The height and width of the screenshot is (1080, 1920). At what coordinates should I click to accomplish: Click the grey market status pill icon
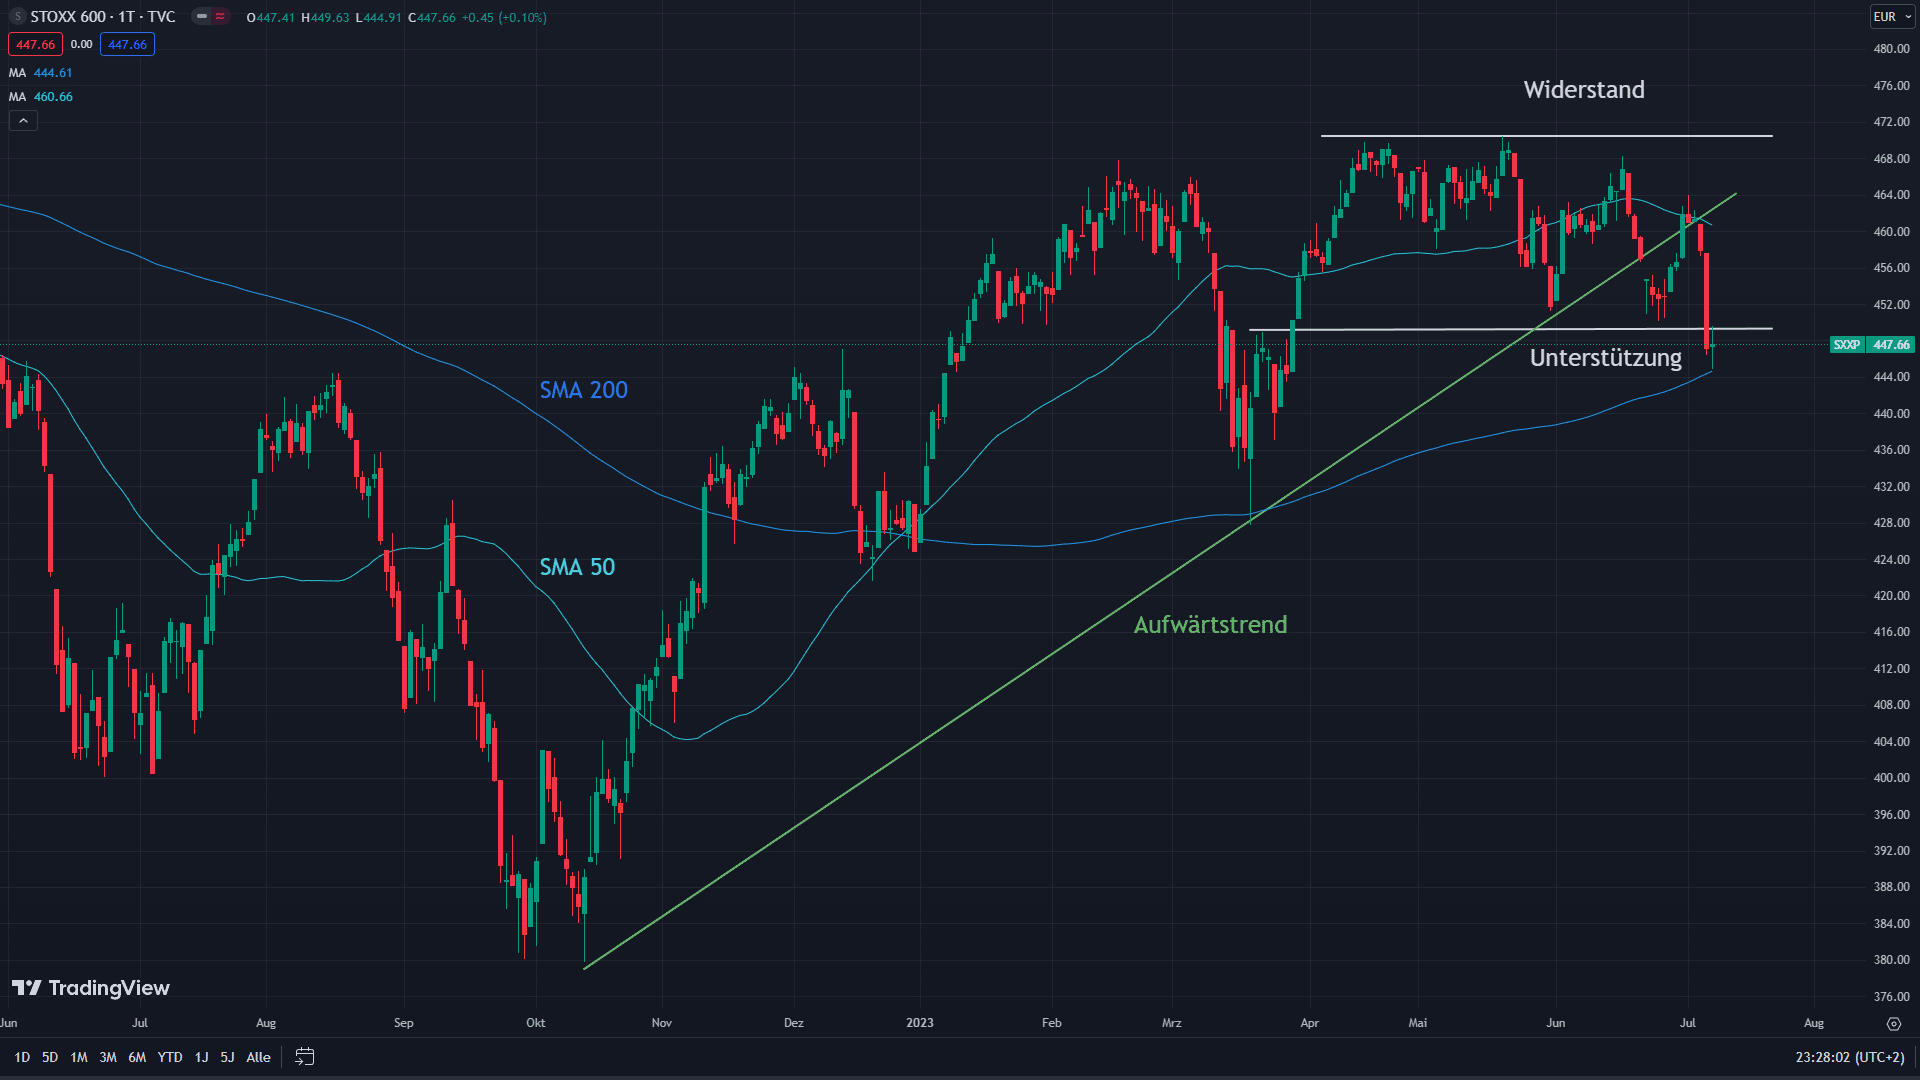click(202, 17)
